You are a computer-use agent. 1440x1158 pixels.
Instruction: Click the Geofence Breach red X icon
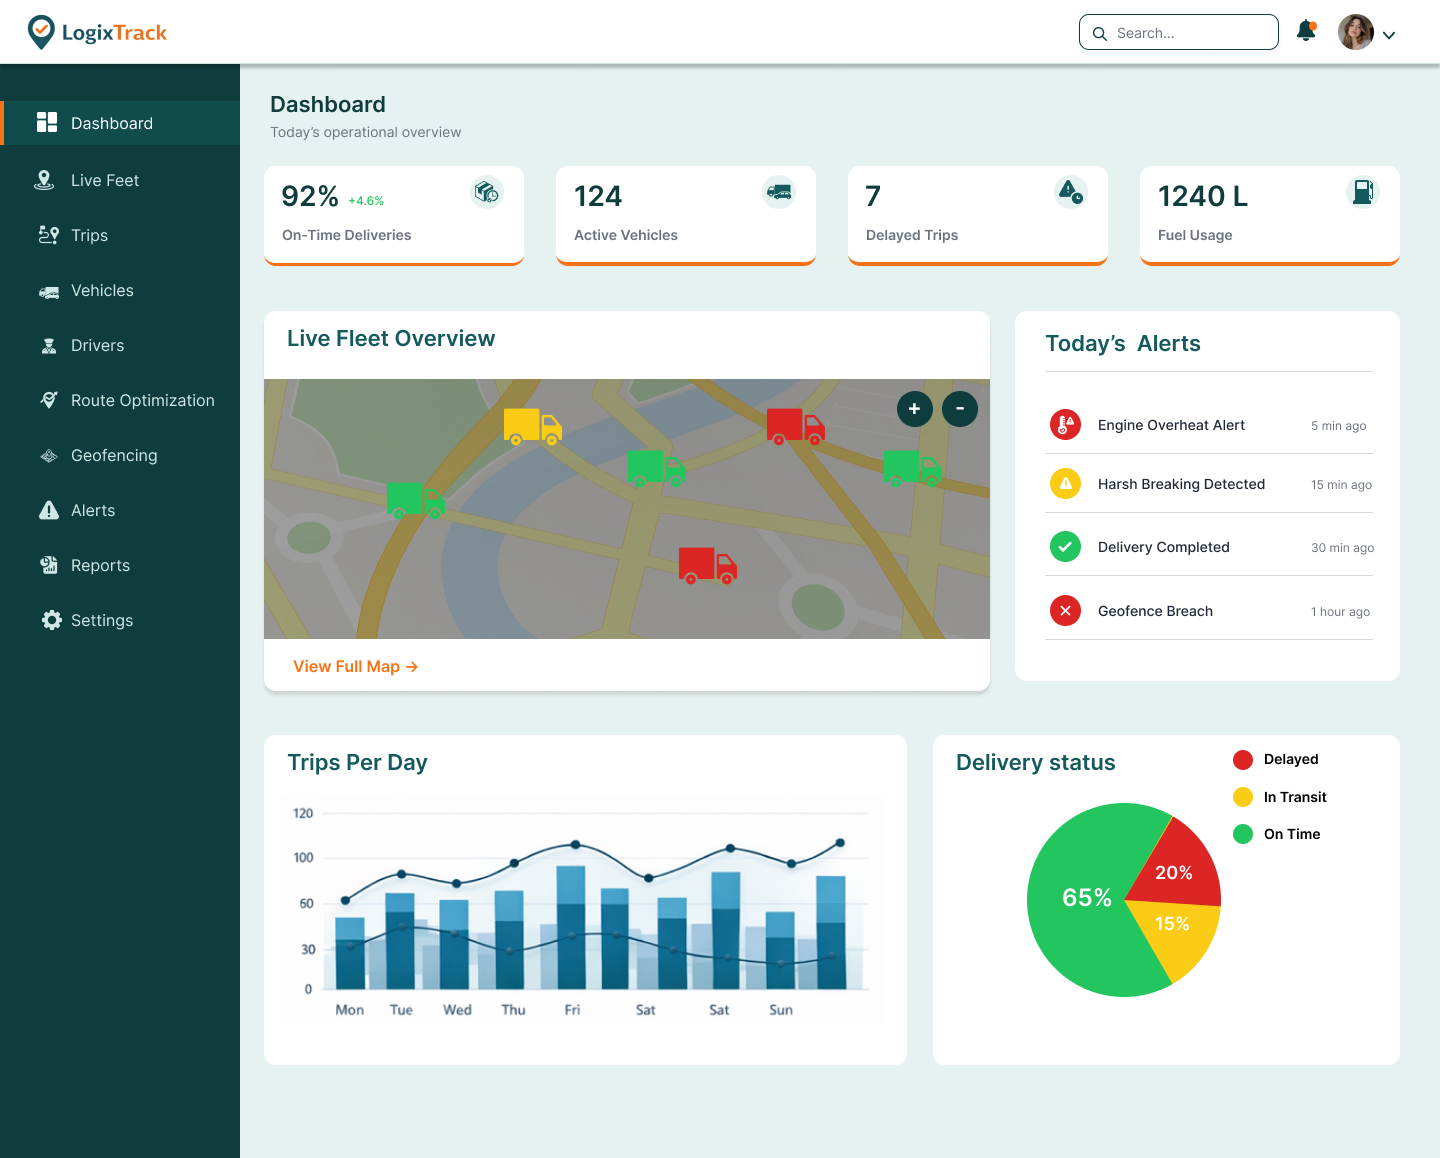click(x=1065, y=611)
